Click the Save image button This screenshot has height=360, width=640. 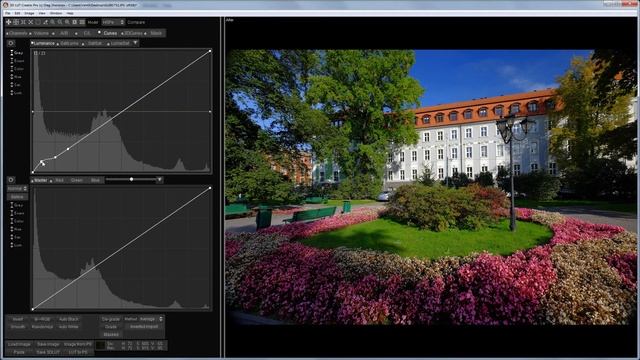[x=48, y=344]
